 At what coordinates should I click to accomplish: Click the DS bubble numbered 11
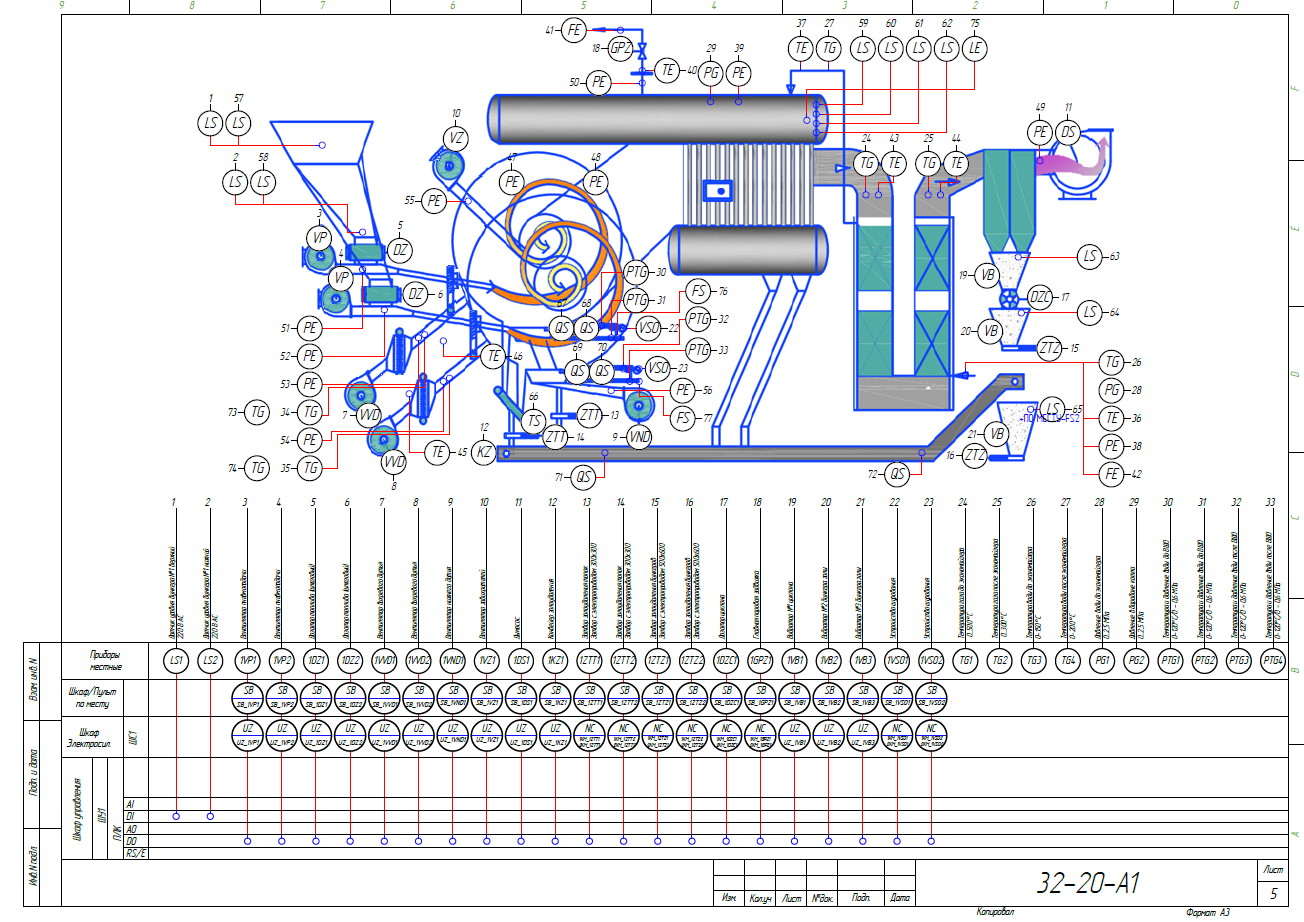(x=1068, y=132)
